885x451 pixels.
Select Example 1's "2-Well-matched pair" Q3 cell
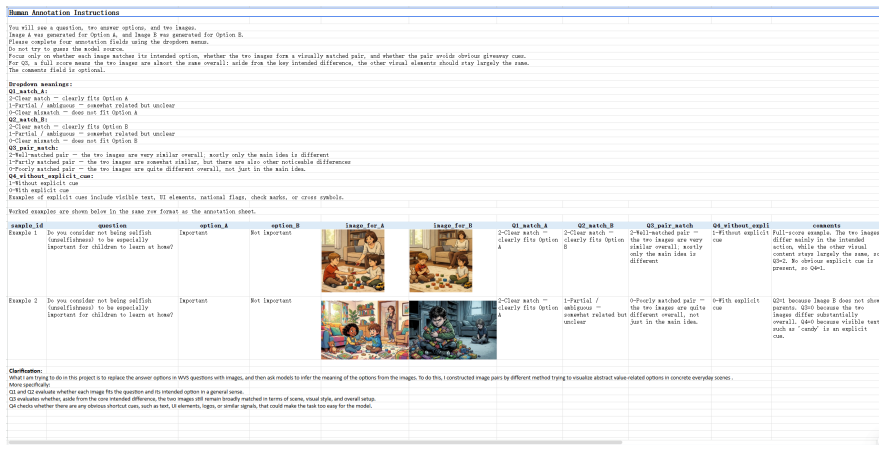(669, 262)
